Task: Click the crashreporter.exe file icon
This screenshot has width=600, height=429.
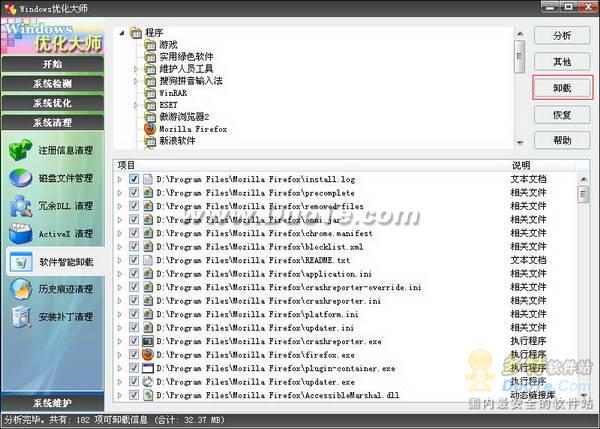Action: coord(148,341)
